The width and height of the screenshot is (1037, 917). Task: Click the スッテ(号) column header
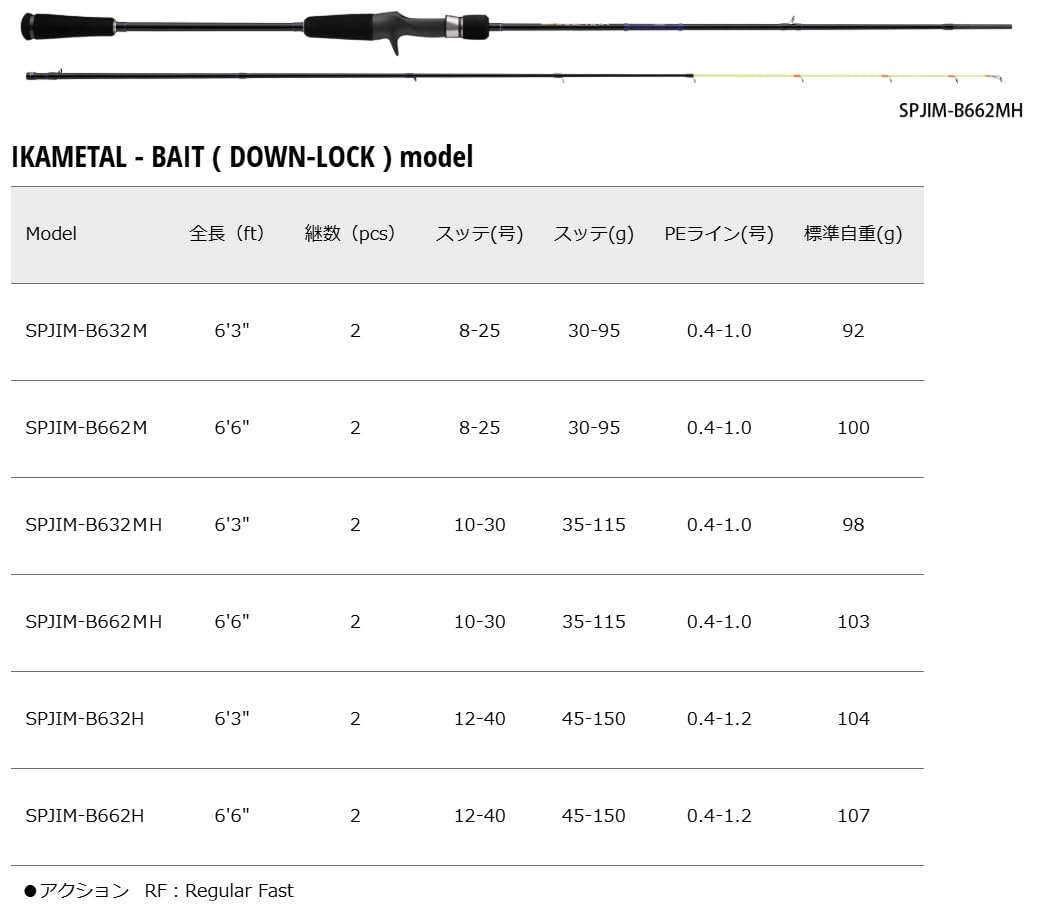(x=479, y=233)
